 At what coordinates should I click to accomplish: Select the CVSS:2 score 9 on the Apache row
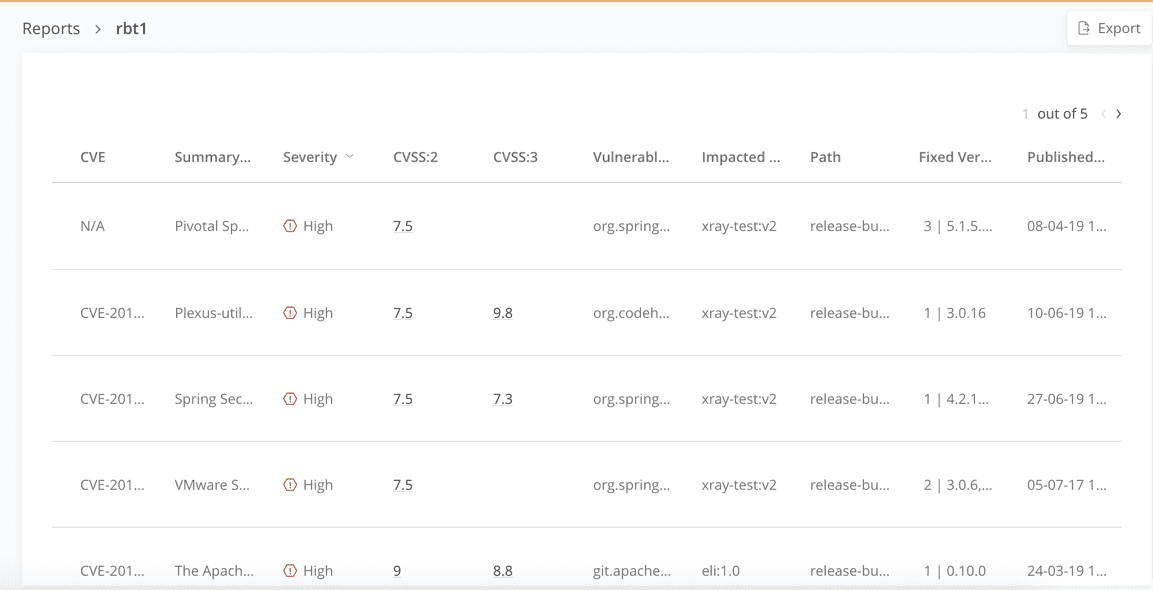[397, 570]
